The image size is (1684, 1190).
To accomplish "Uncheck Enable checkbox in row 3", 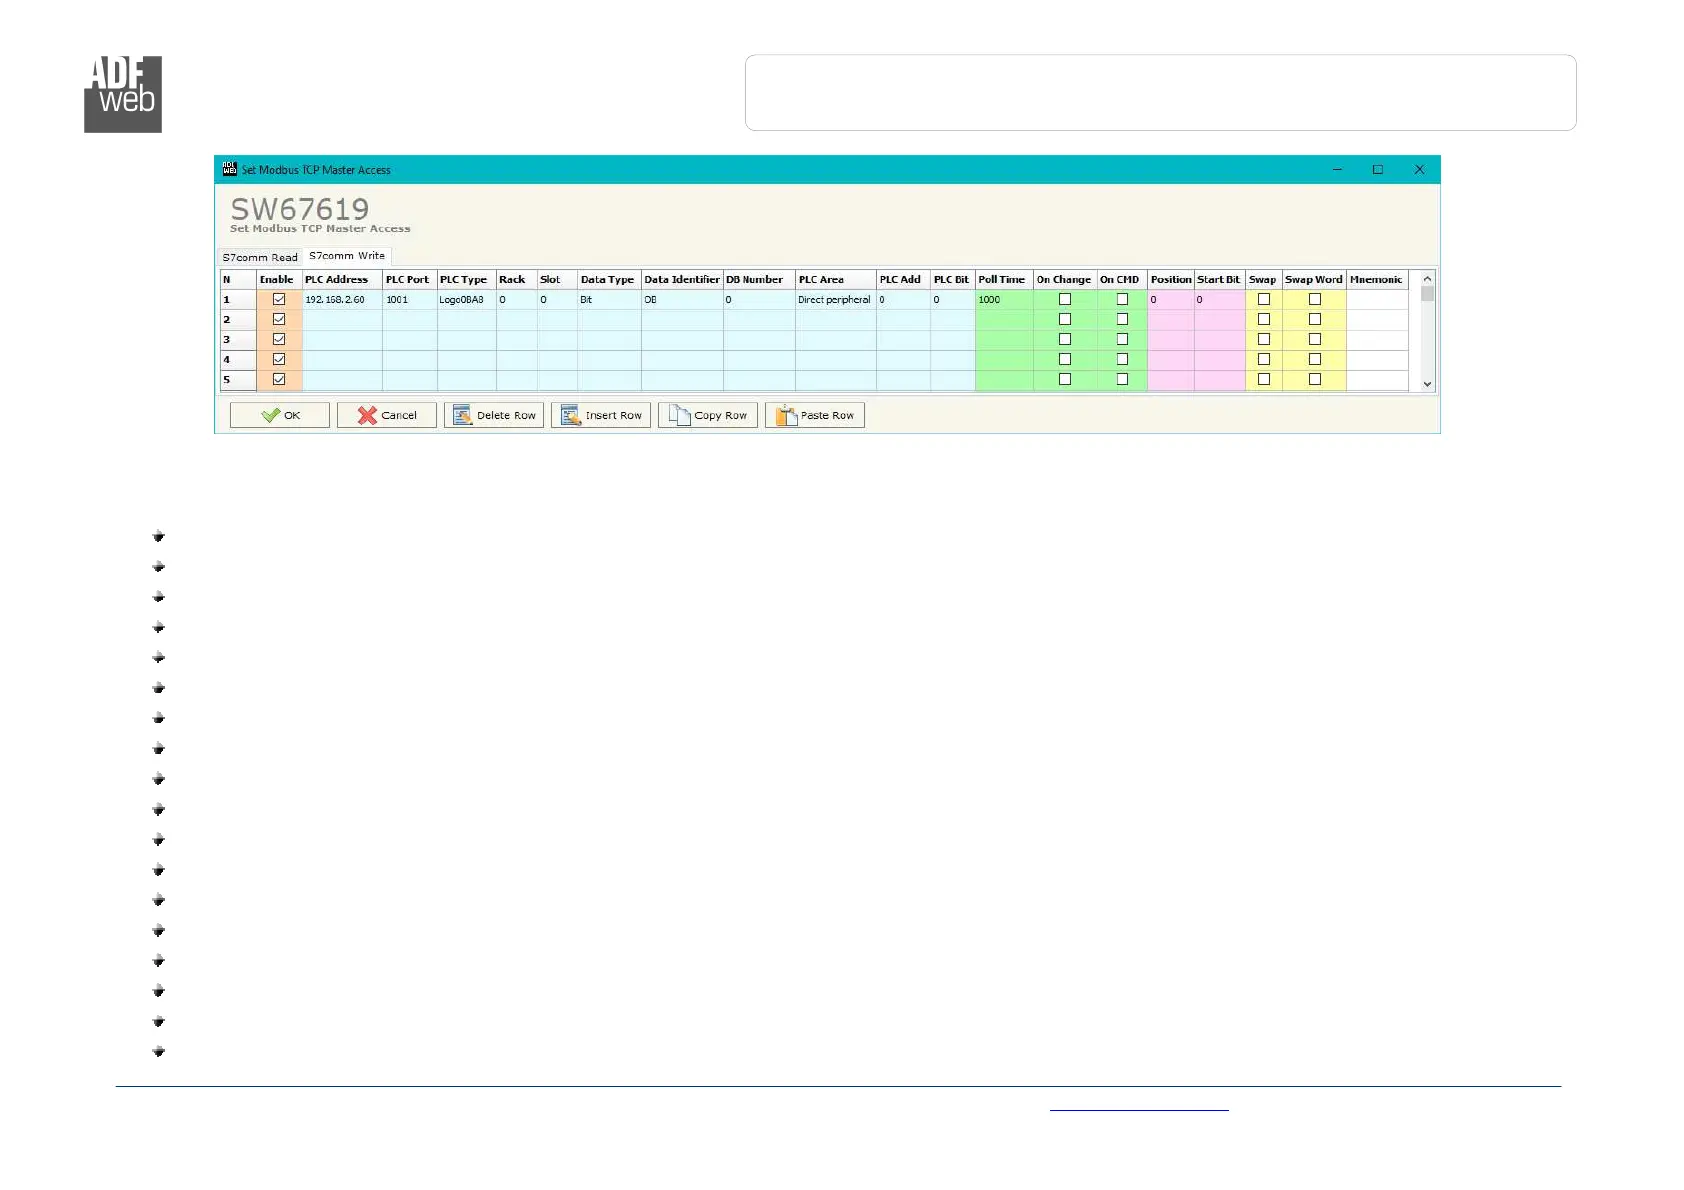I will click(279, 339).
